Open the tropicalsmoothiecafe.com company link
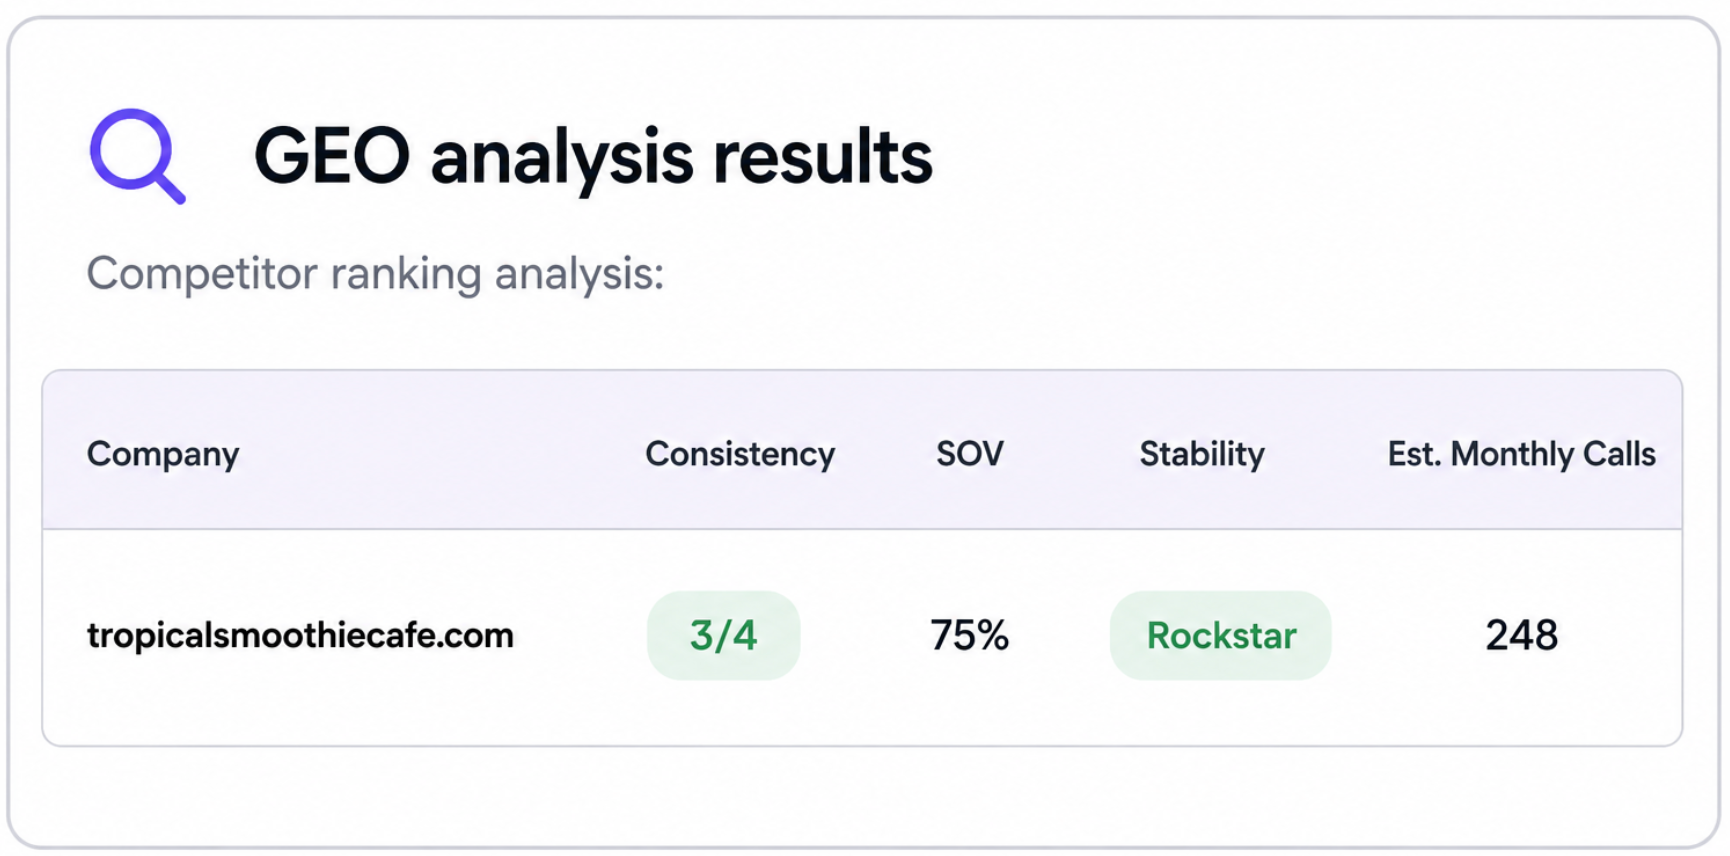The image size is (1730, 856). (300, 636)
